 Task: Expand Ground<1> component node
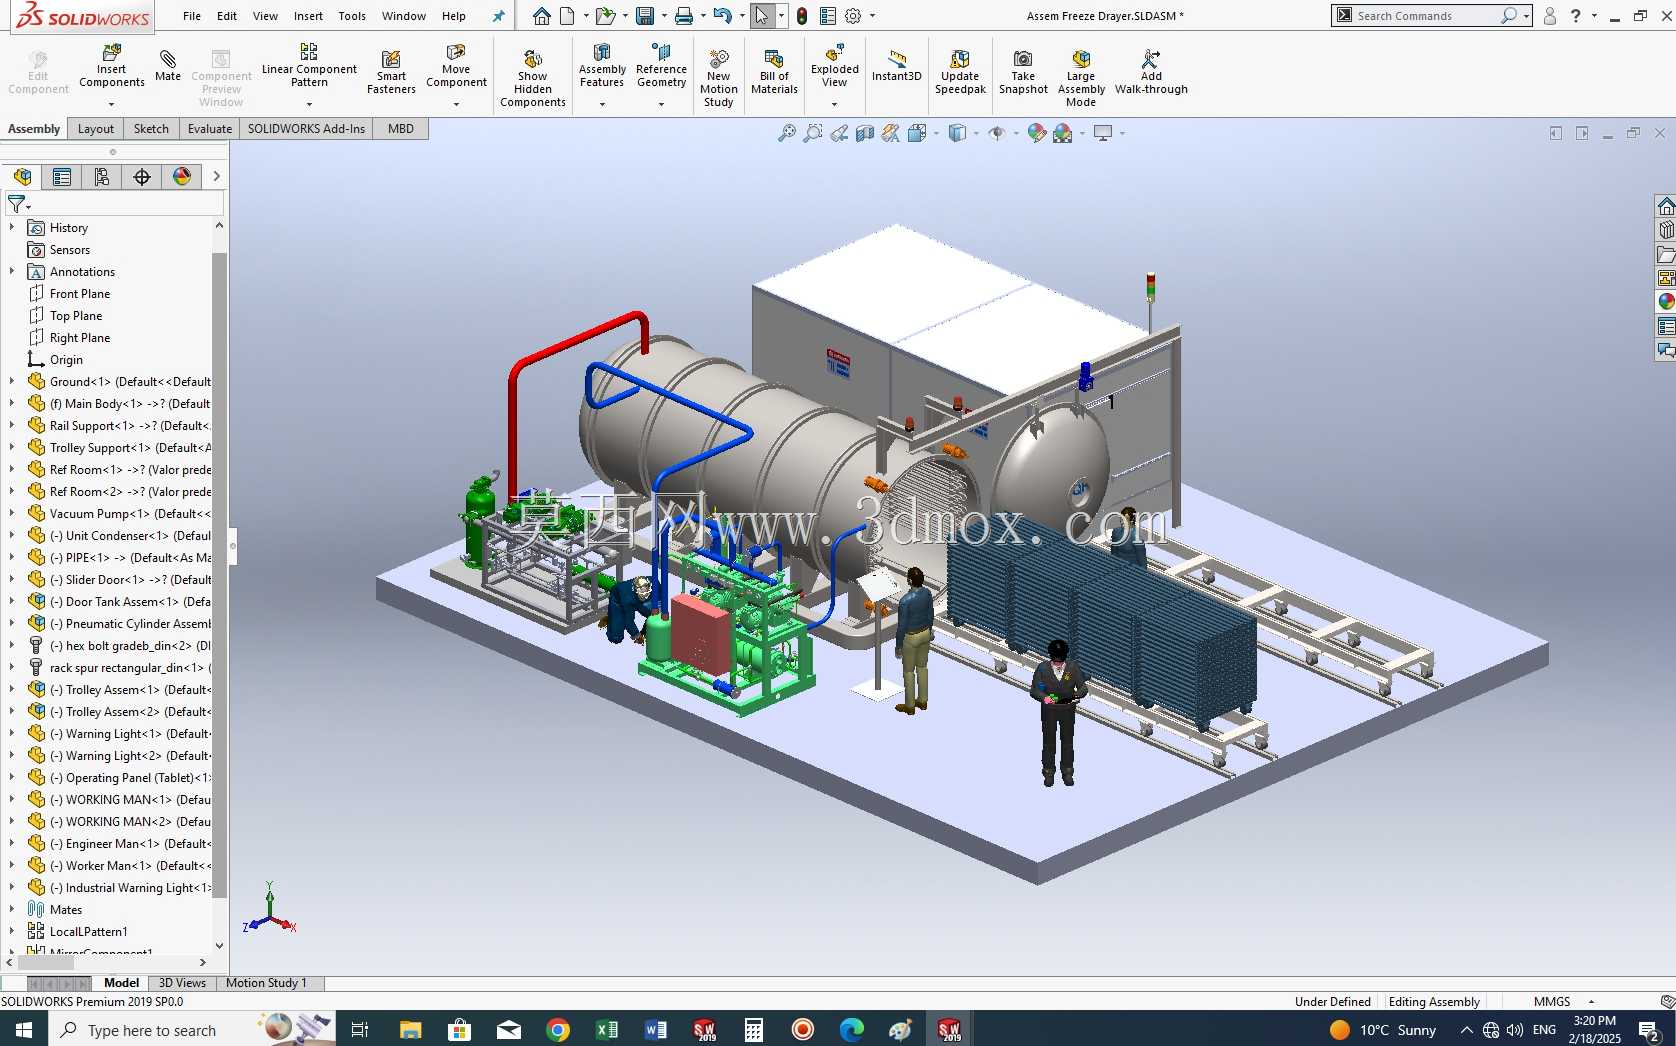point(12,382)
